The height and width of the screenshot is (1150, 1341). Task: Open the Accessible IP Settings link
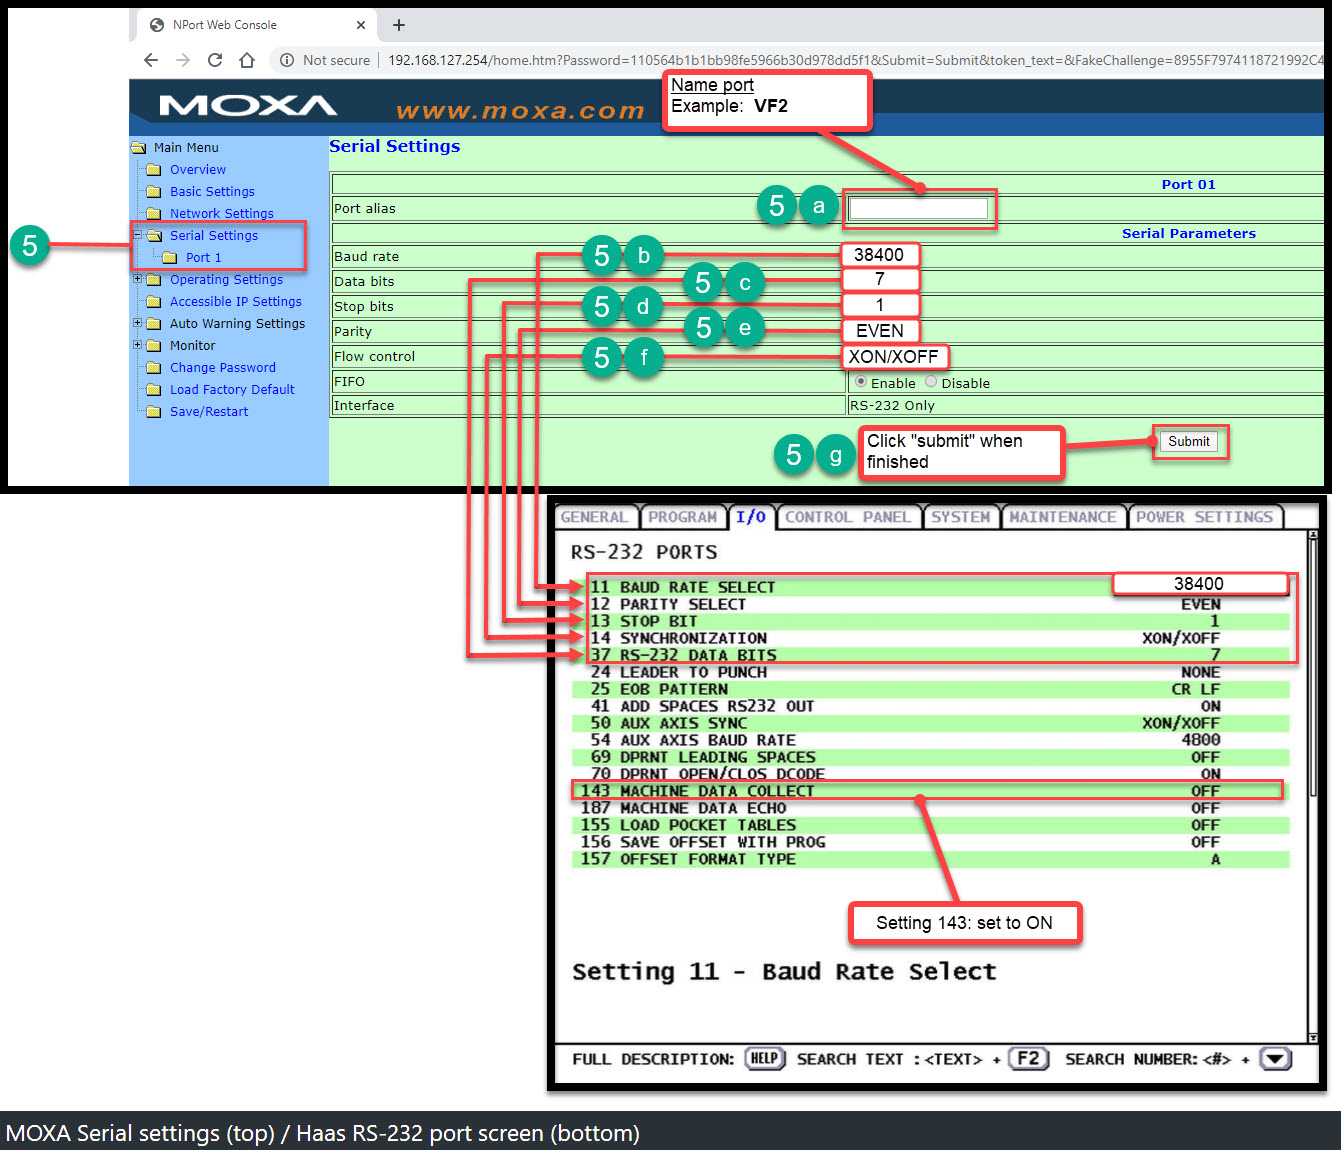(236, 302)
